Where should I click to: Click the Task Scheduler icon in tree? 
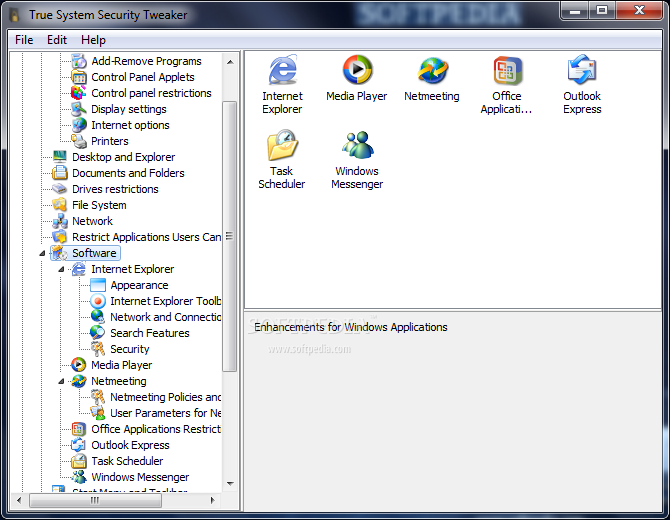point(79,461)
